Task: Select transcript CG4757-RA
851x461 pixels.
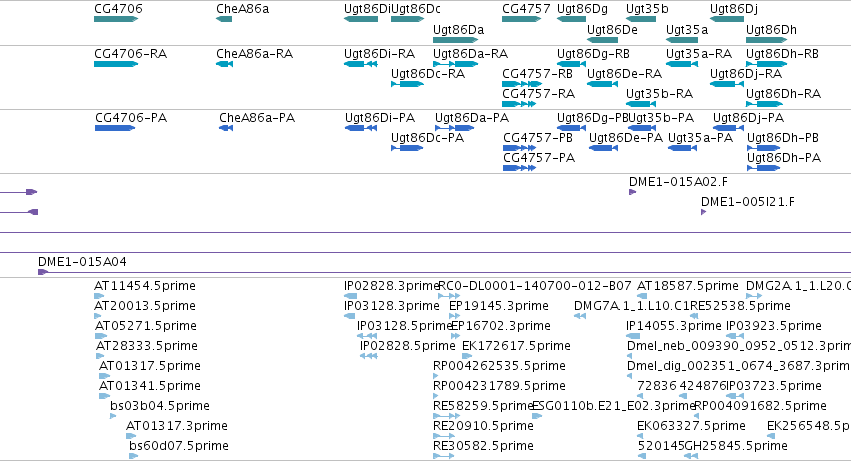Action: (519, 104)
